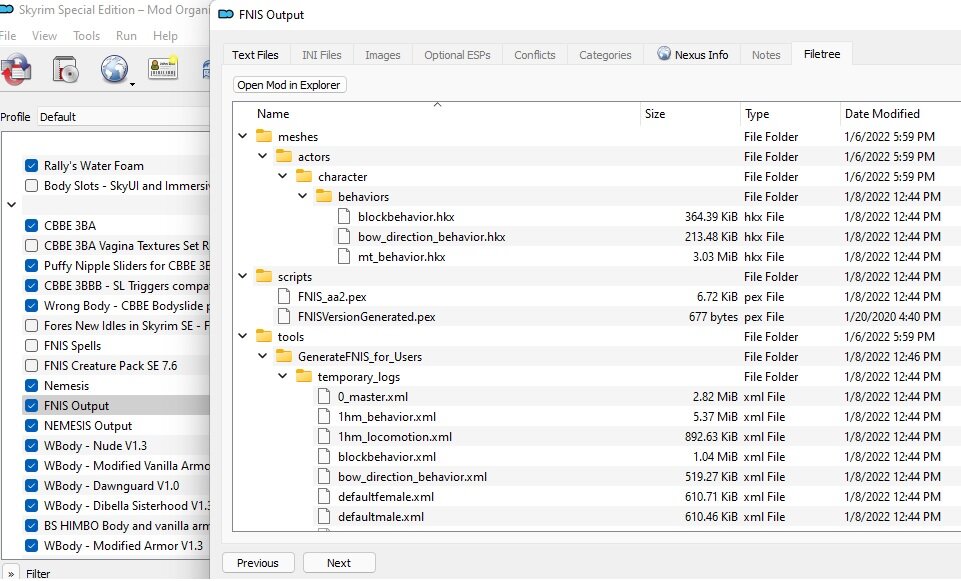Screen dimensions: 961x581
Task: Collapse the meshes folder tree node
Action: [243, 135]
